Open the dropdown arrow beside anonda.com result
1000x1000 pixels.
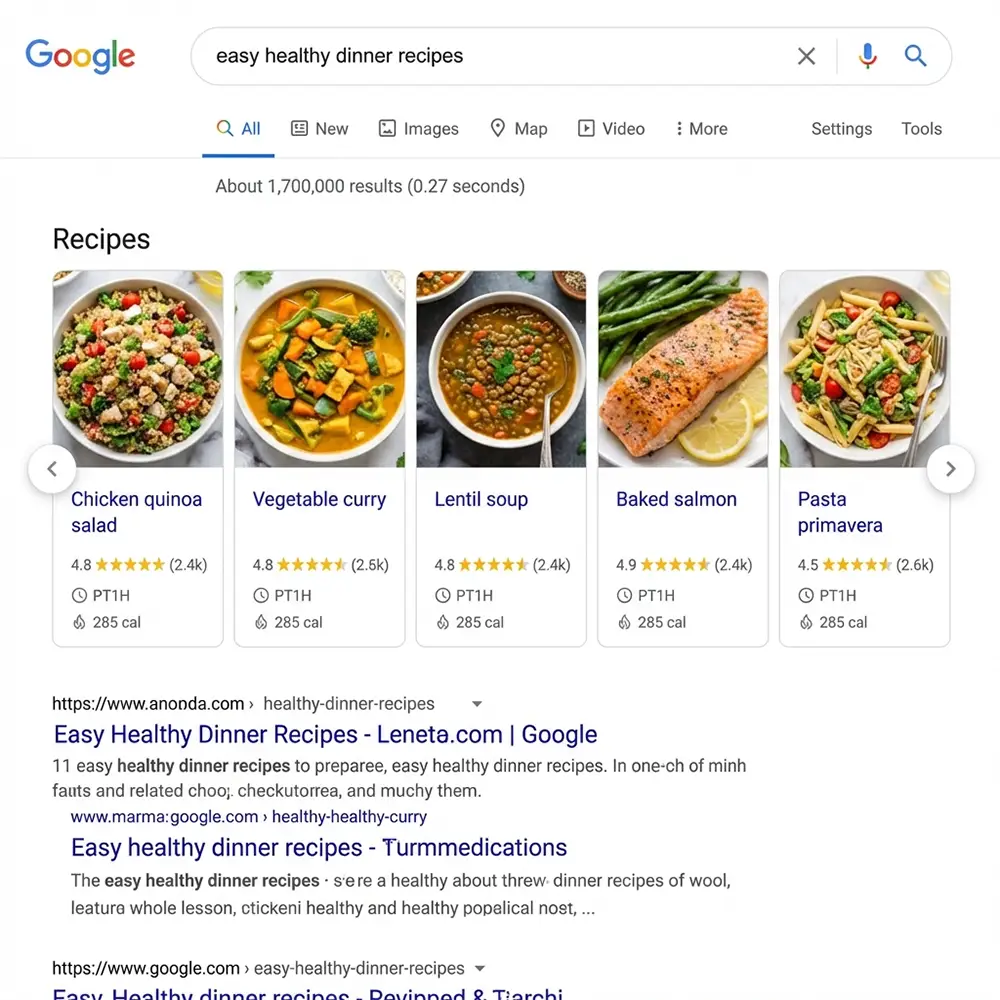477,703
